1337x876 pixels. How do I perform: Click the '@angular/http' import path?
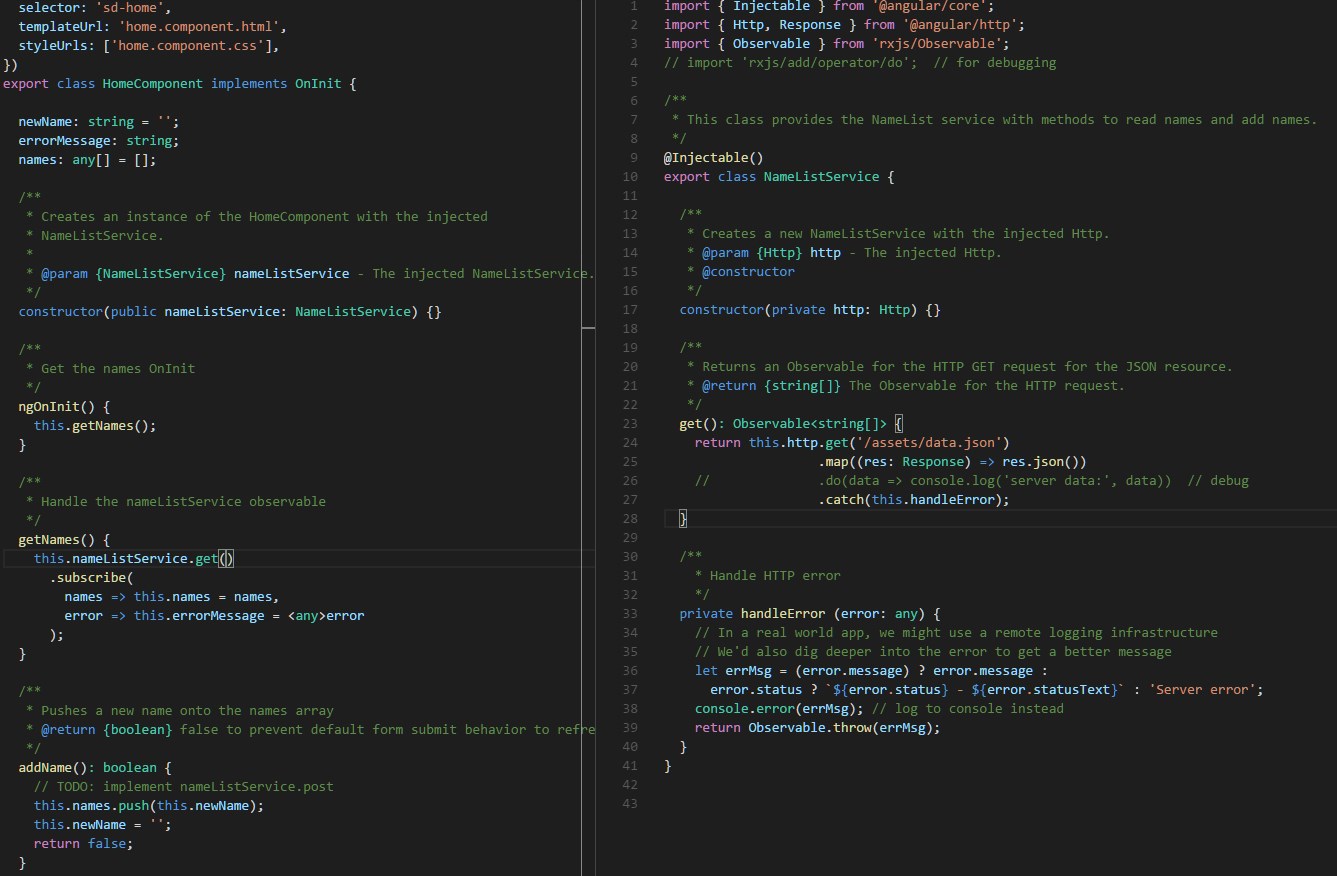tap(960, 24)
